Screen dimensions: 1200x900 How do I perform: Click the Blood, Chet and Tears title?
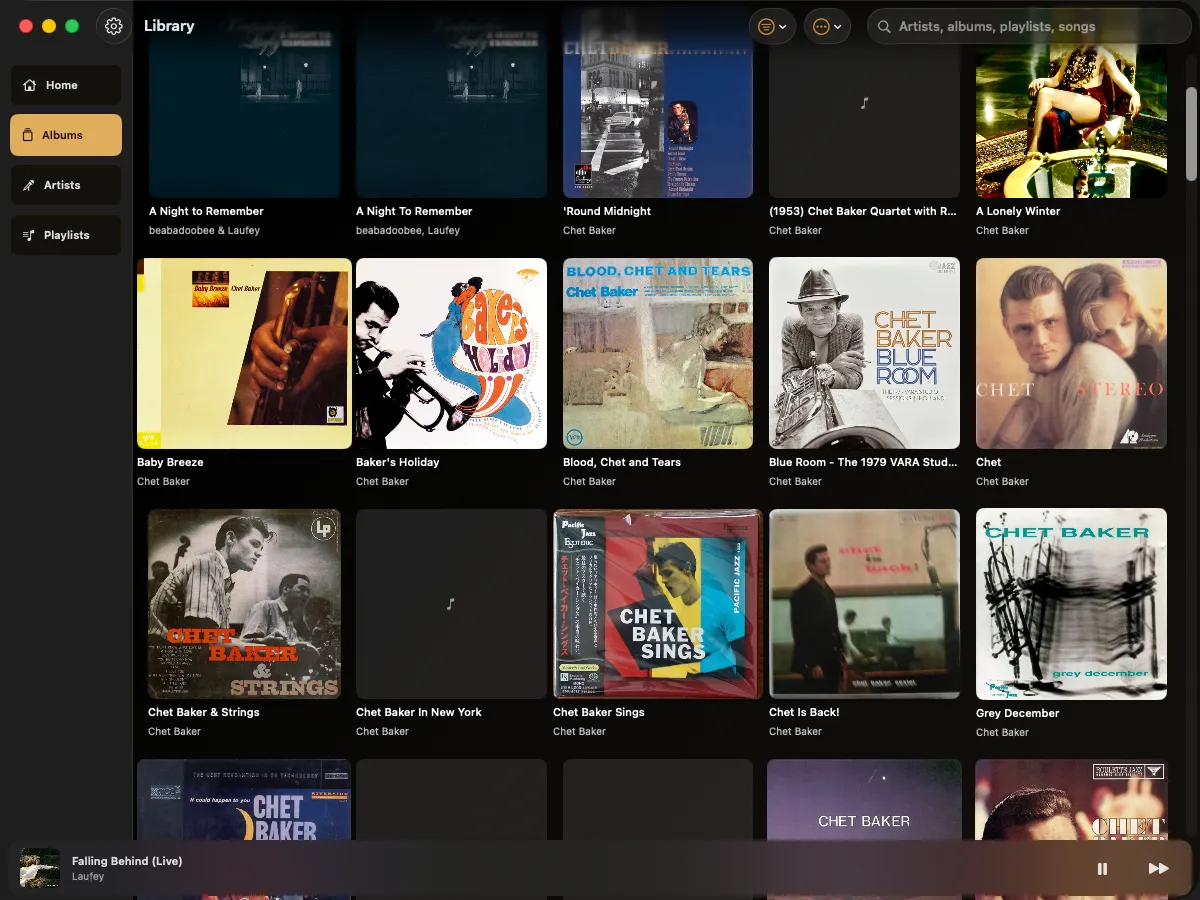point(622,462)
